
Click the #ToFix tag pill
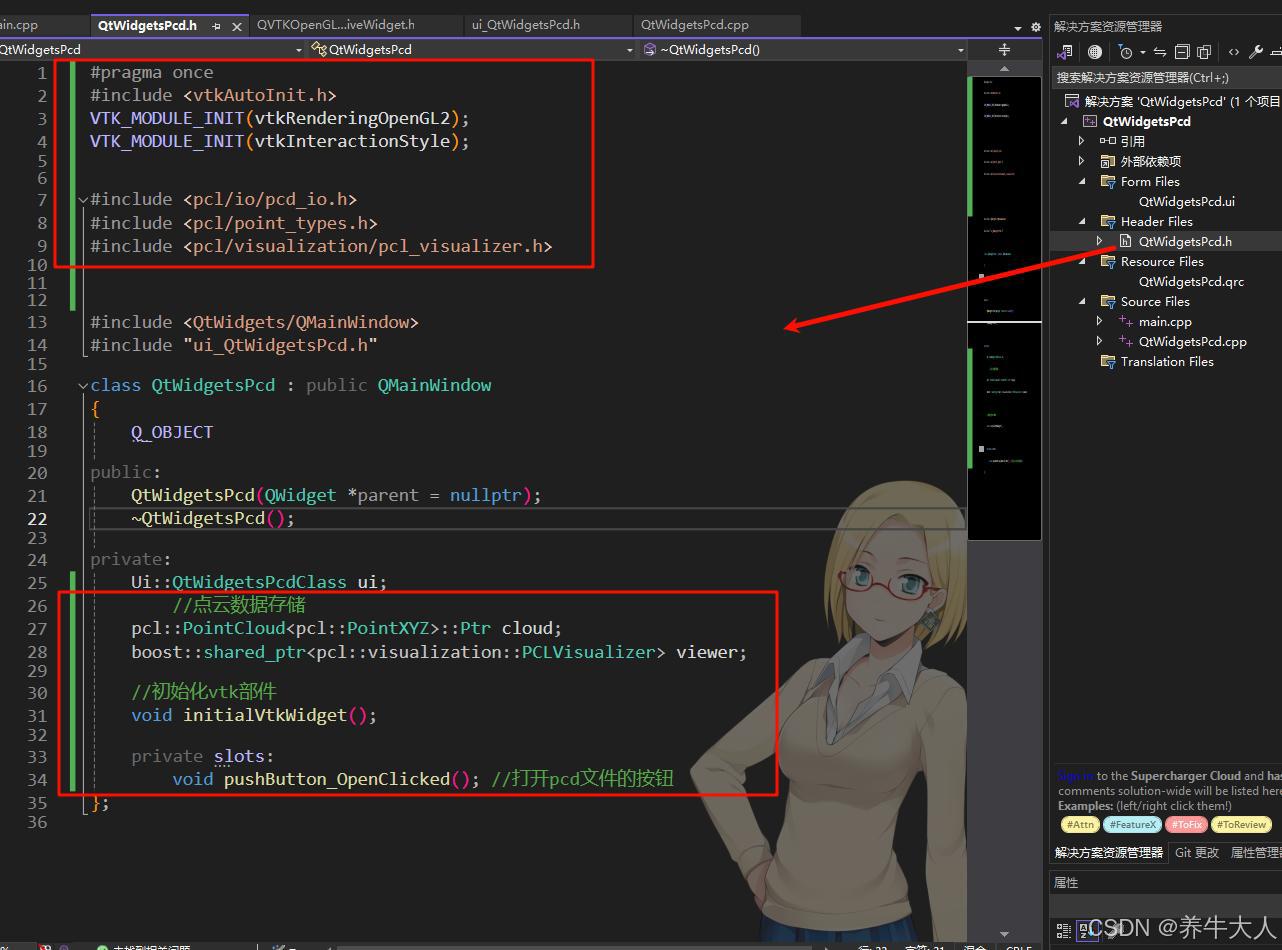coord(1186,825)
